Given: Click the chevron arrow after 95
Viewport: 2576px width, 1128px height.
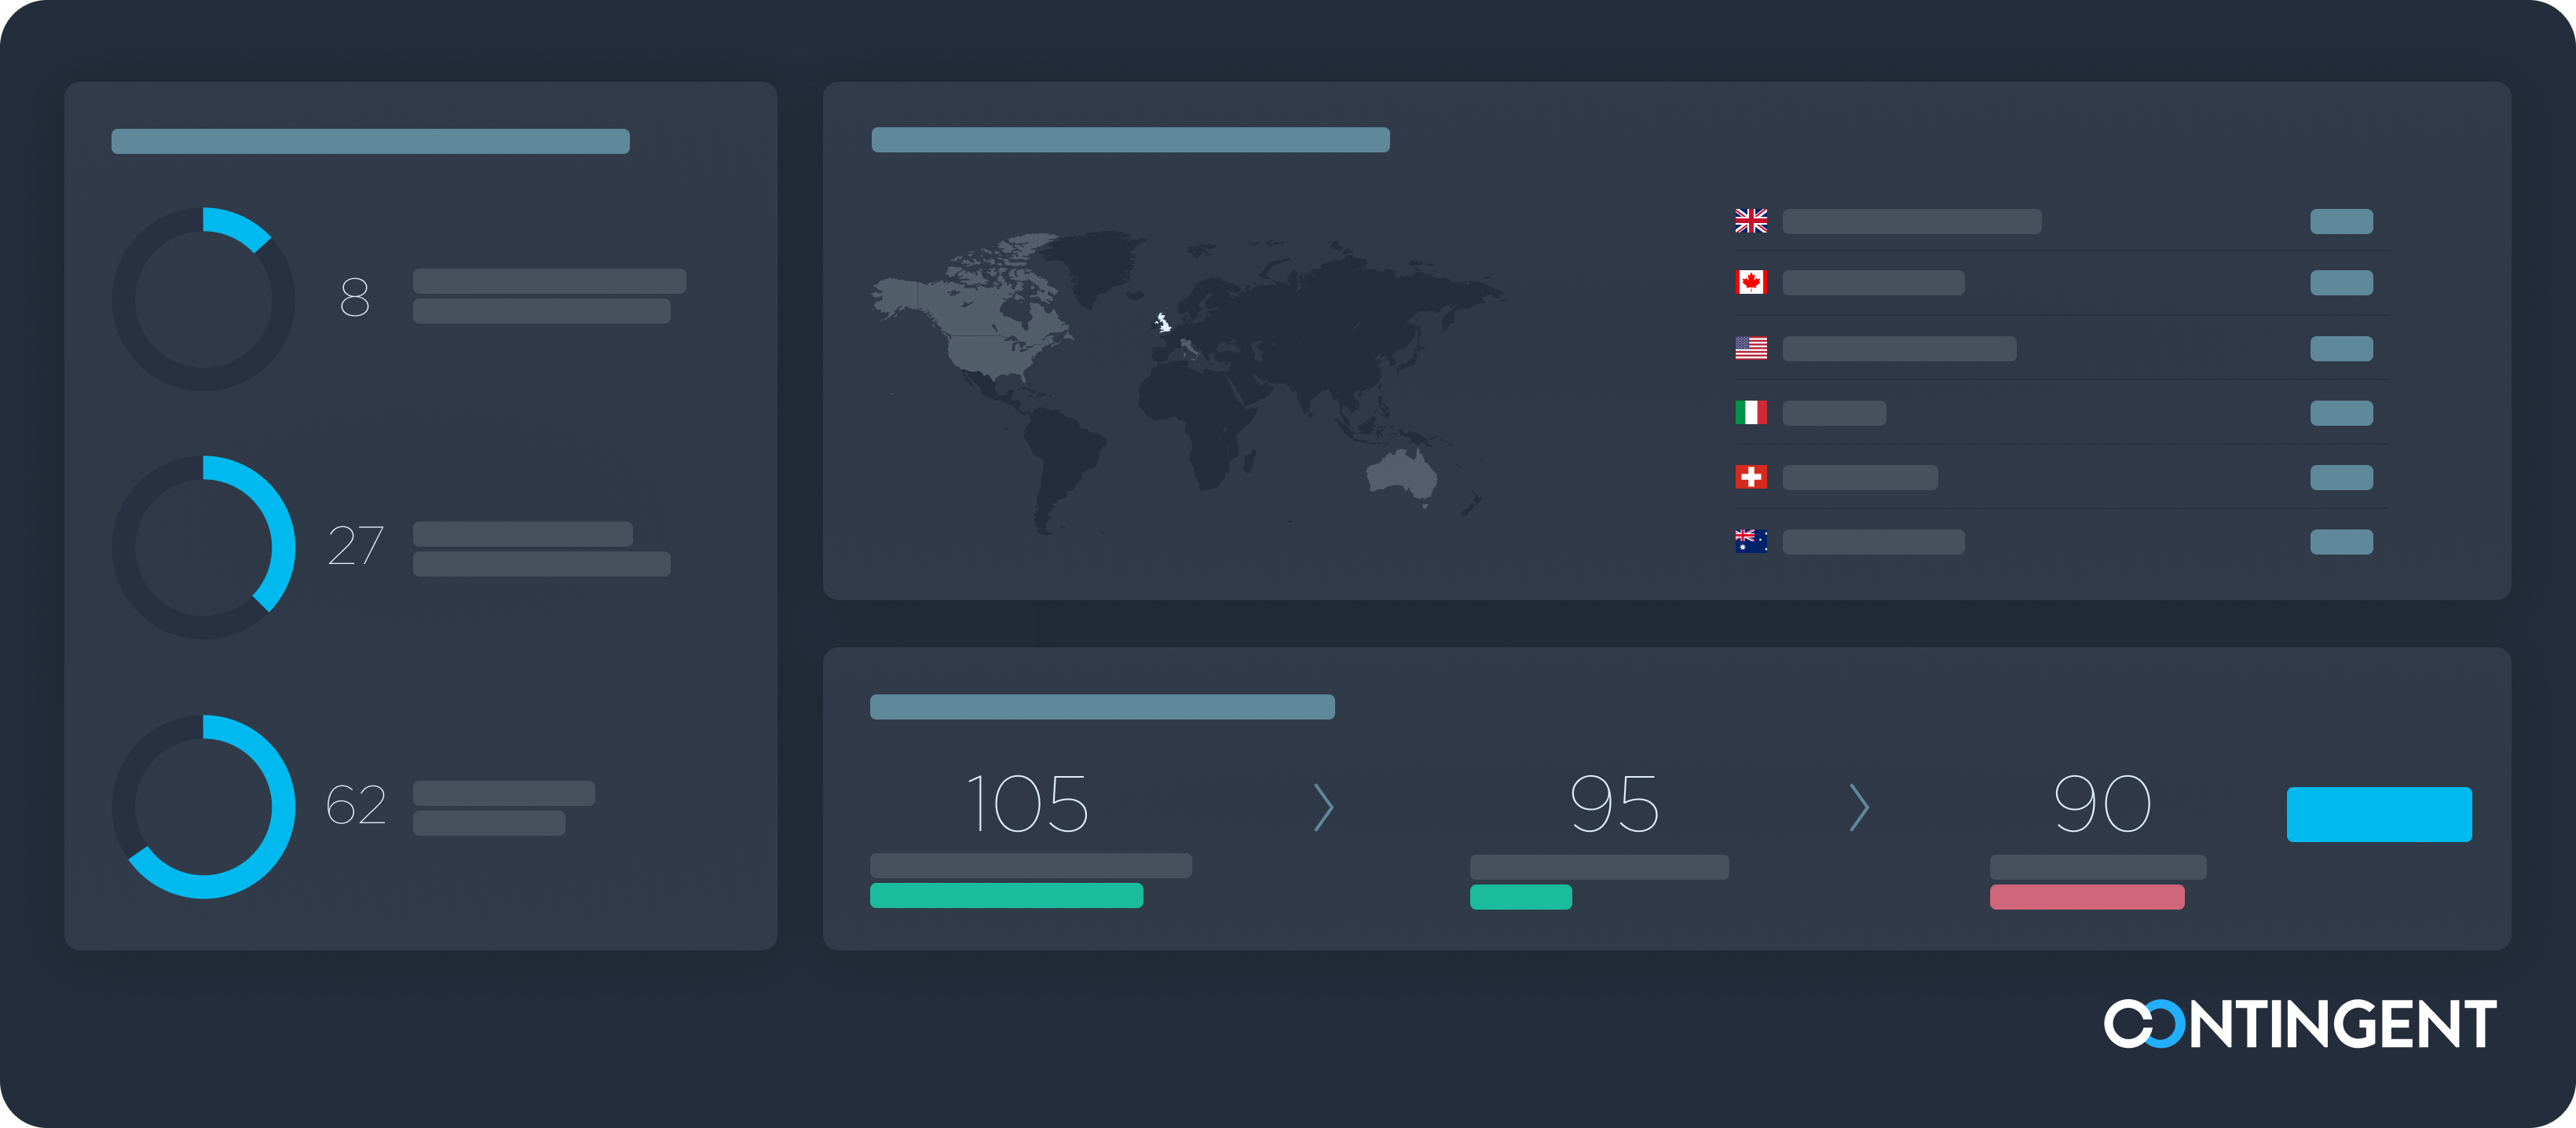Looking at the screenshot, I should click(x=1859, y=807).
